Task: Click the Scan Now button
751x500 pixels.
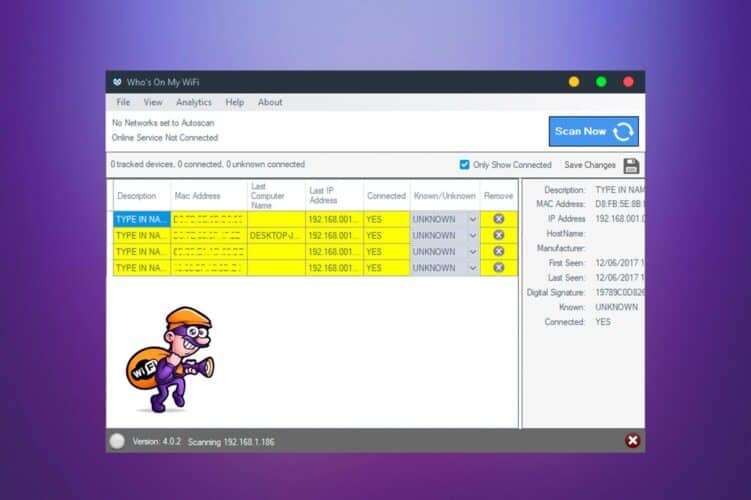Action: tap(593, 131)
